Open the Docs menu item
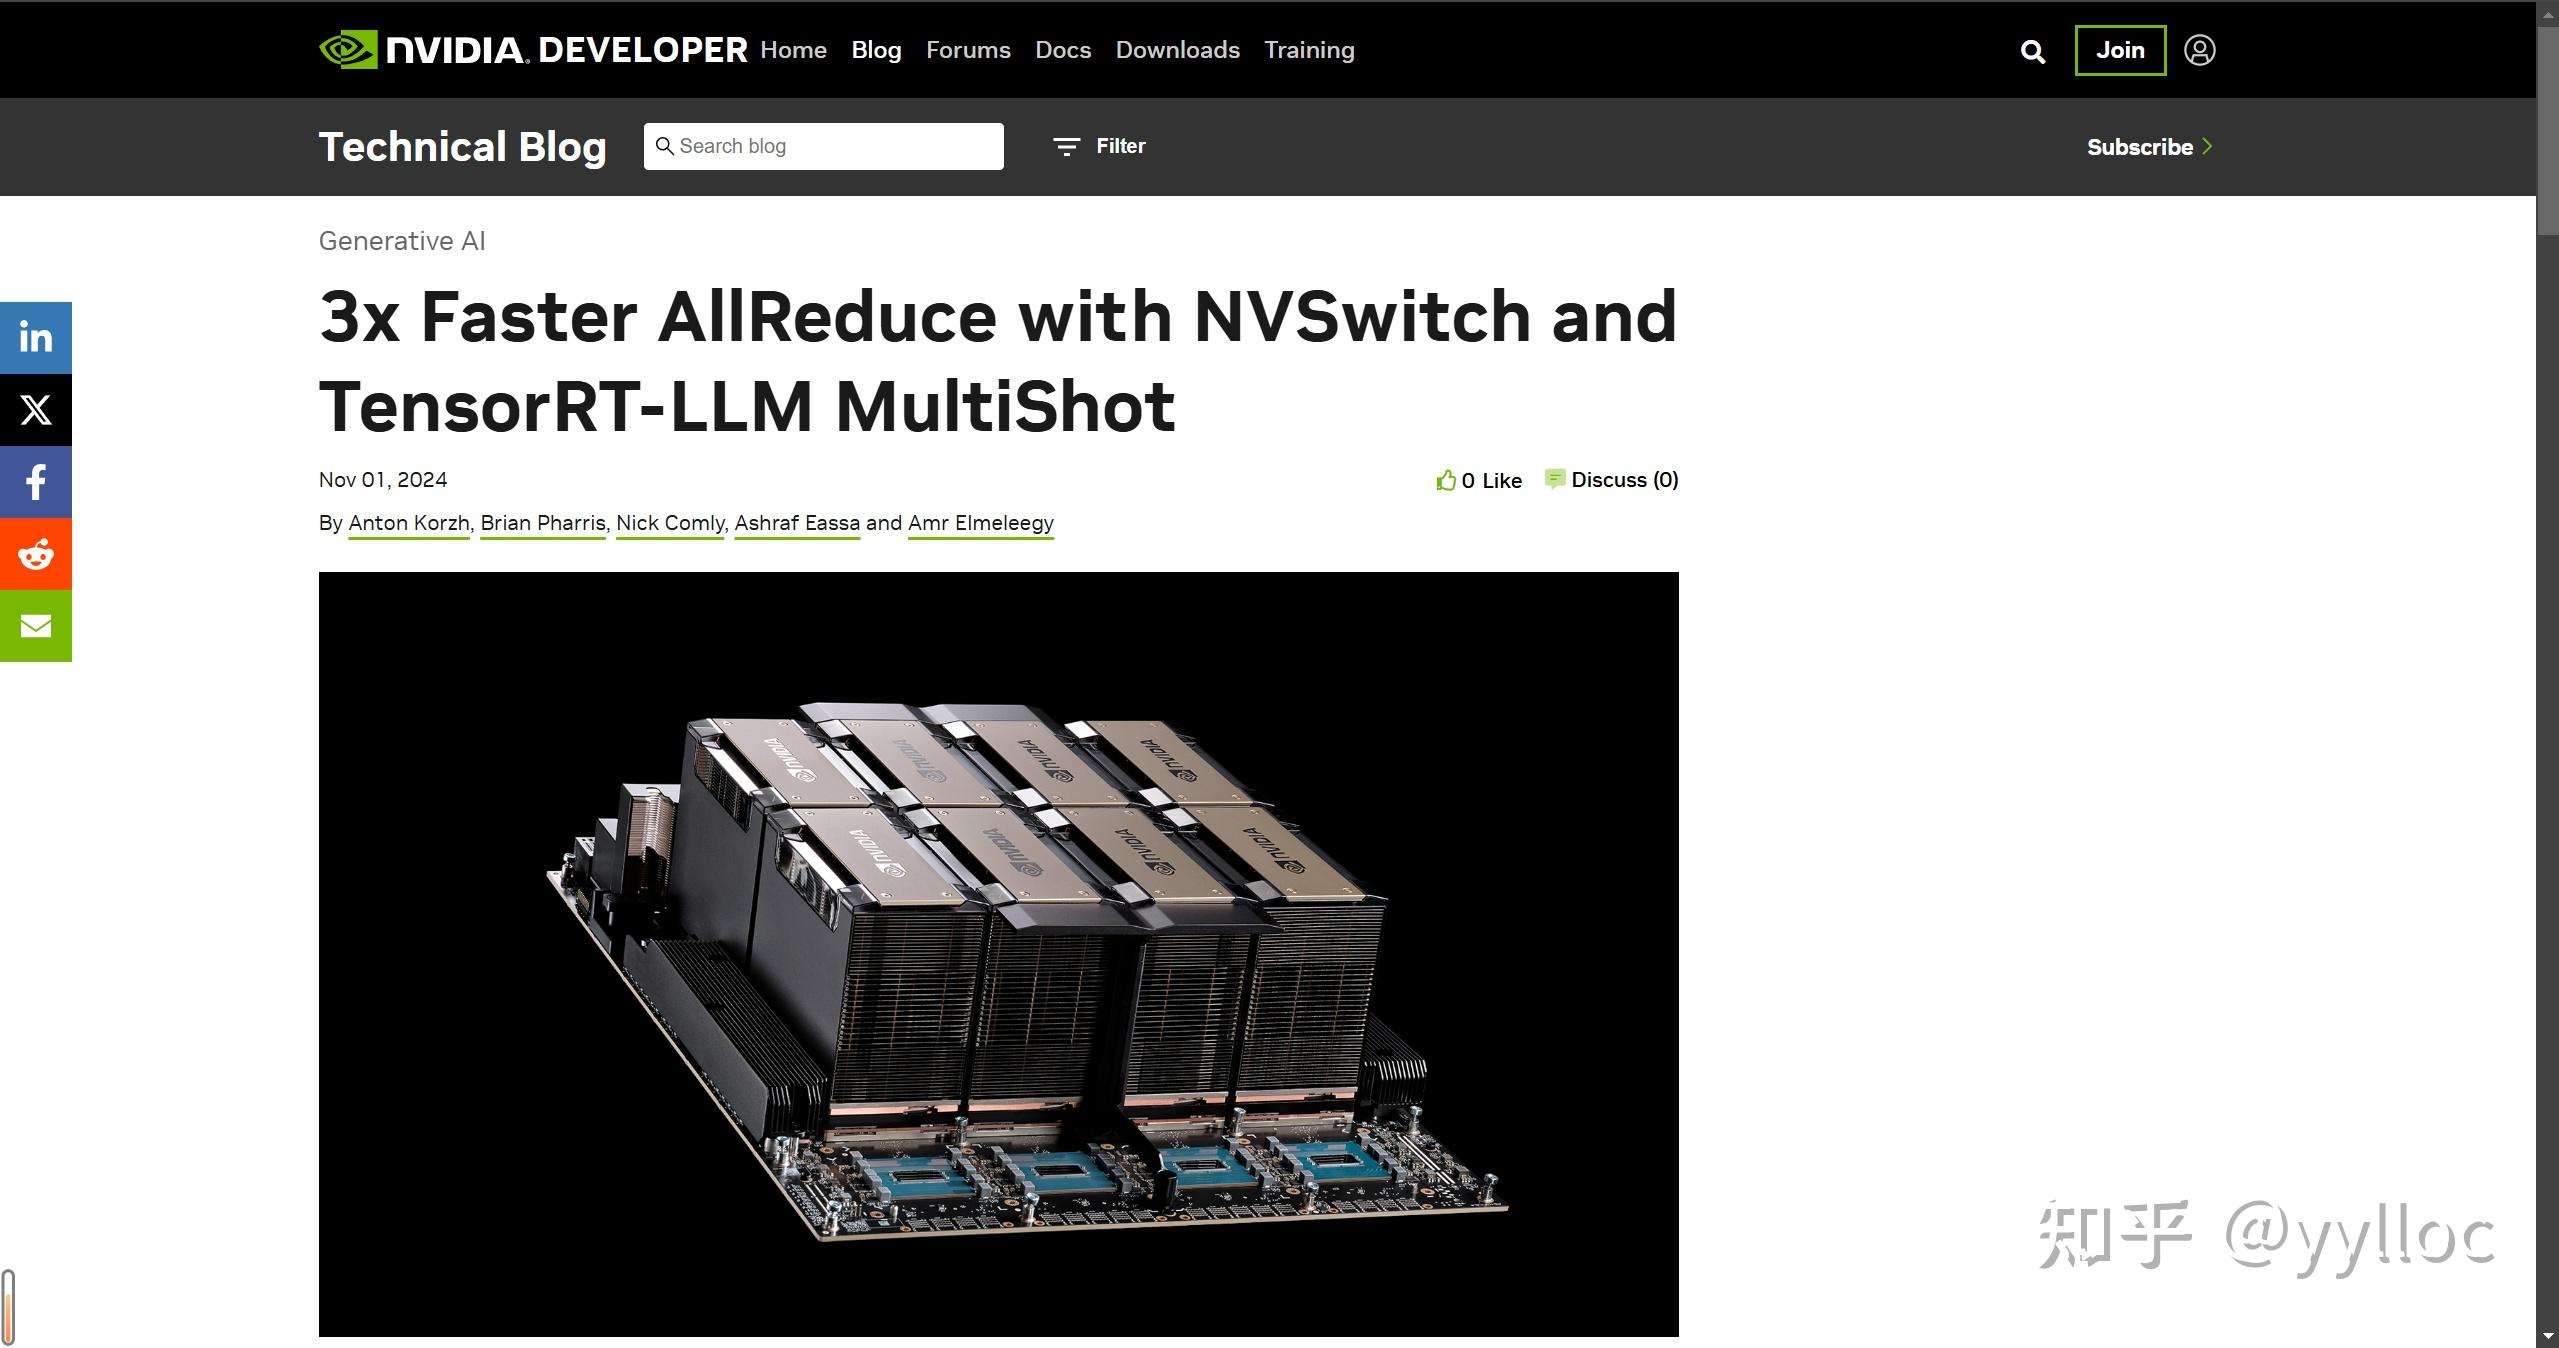 point(1062,50)
